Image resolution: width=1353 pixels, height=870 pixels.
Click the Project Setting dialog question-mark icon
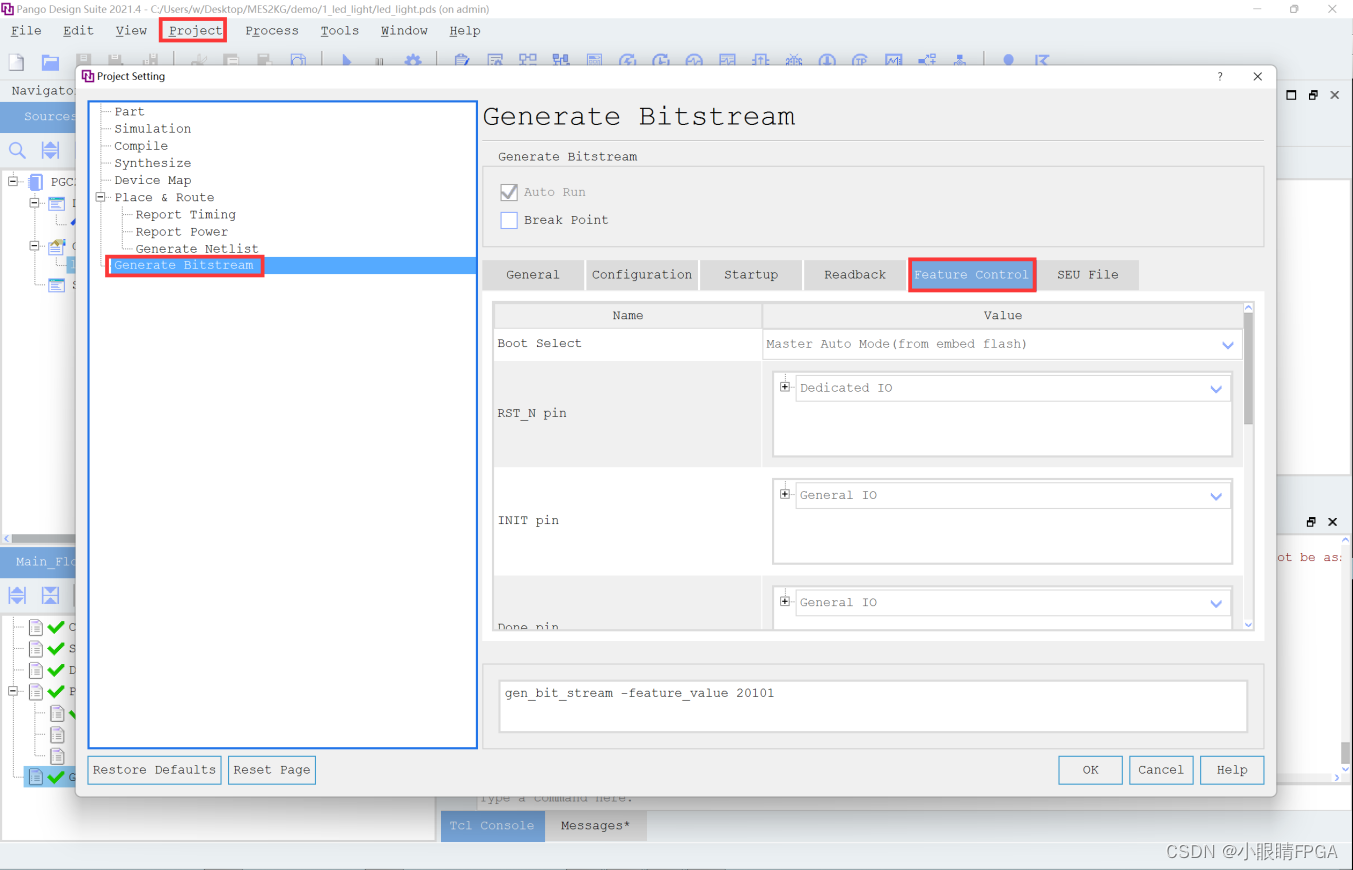tap(1220, 76)
